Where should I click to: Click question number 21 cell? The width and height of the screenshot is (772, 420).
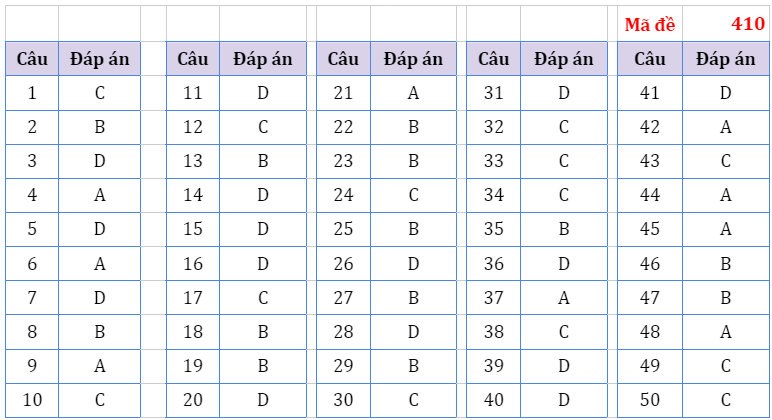point(343,93)
